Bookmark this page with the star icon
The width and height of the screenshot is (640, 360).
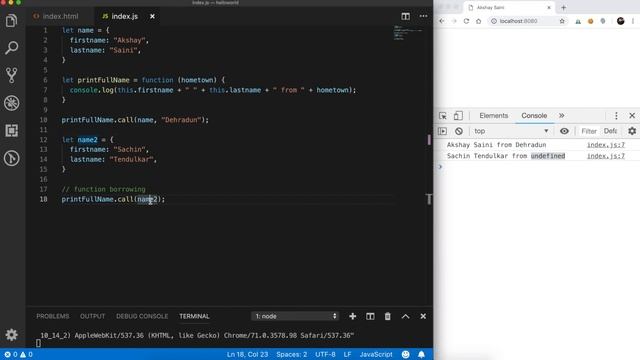pyautogui.click(x=562, y=21)
